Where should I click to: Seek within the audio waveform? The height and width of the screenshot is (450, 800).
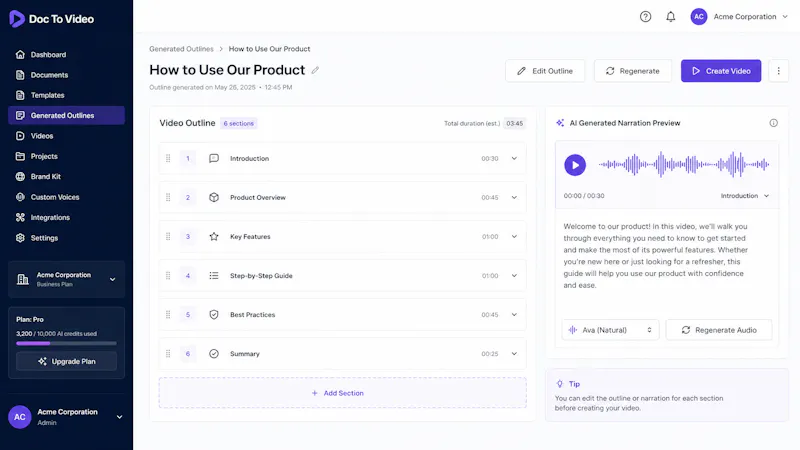[684, 165]
